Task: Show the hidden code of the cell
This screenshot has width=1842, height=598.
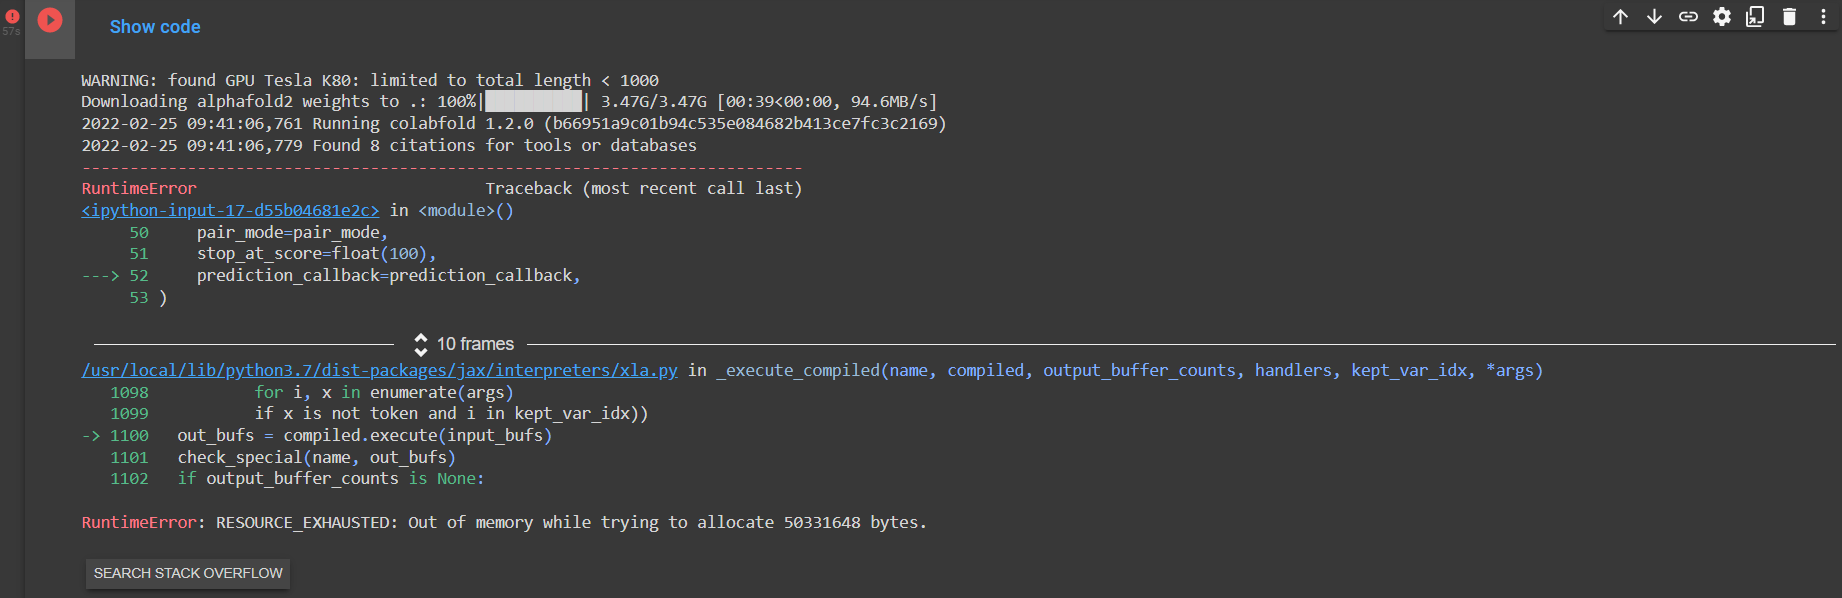Action: point(155,27)
